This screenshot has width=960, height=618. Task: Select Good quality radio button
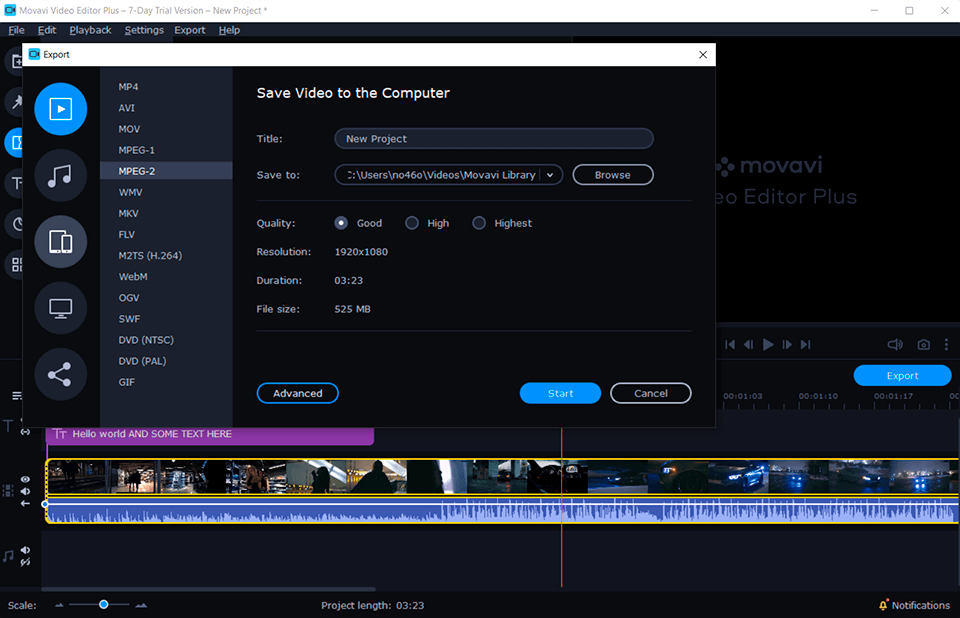pyautogui.click(x=341, y=223)
